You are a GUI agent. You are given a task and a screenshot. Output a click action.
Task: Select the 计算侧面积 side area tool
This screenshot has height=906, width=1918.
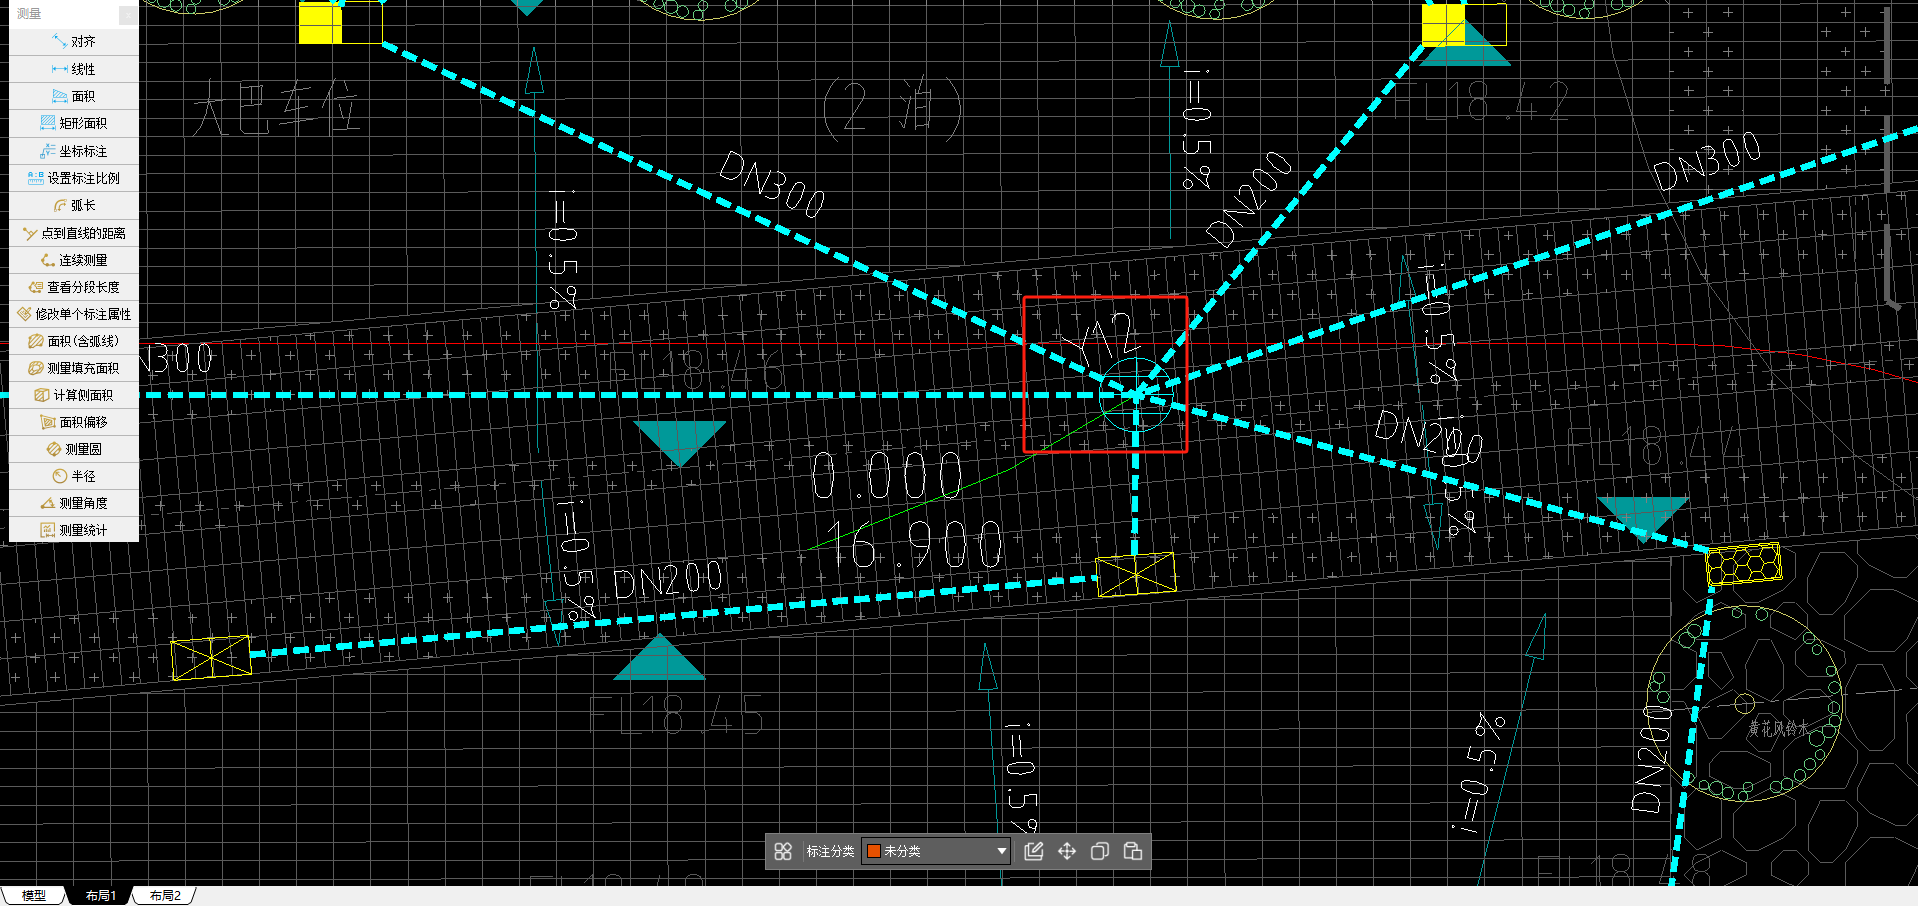coord(74,395)
